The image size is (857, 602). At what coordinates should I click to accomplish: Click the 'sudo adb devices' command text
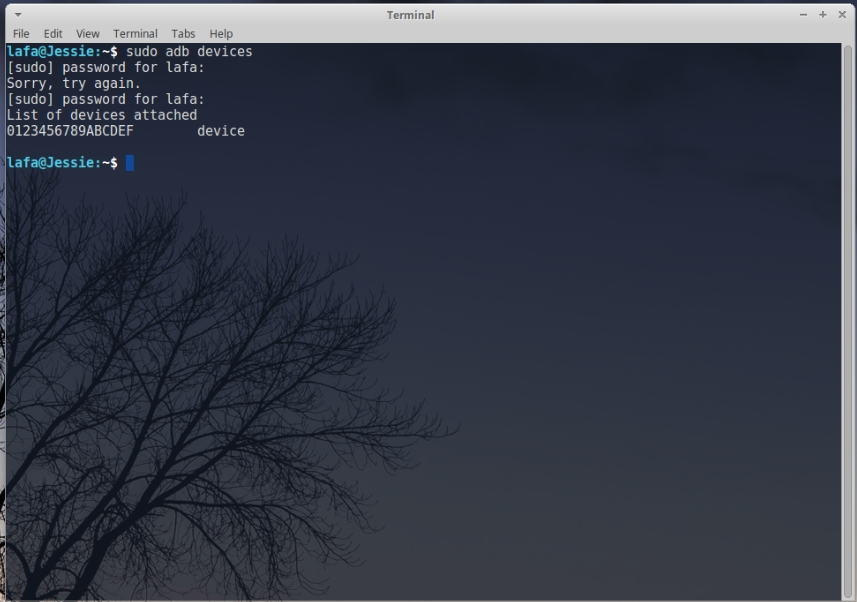[189, 51]
